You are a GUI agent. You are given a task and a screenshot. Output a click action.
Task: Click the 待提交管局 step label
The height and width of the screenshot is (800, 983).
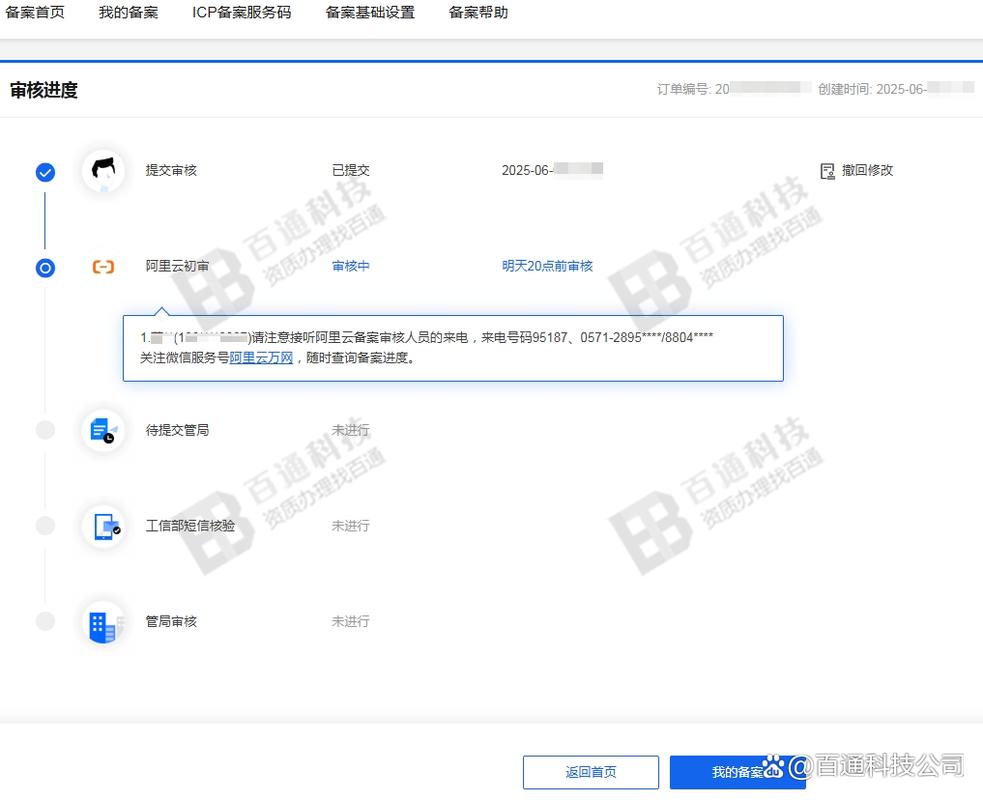point(177,430)
